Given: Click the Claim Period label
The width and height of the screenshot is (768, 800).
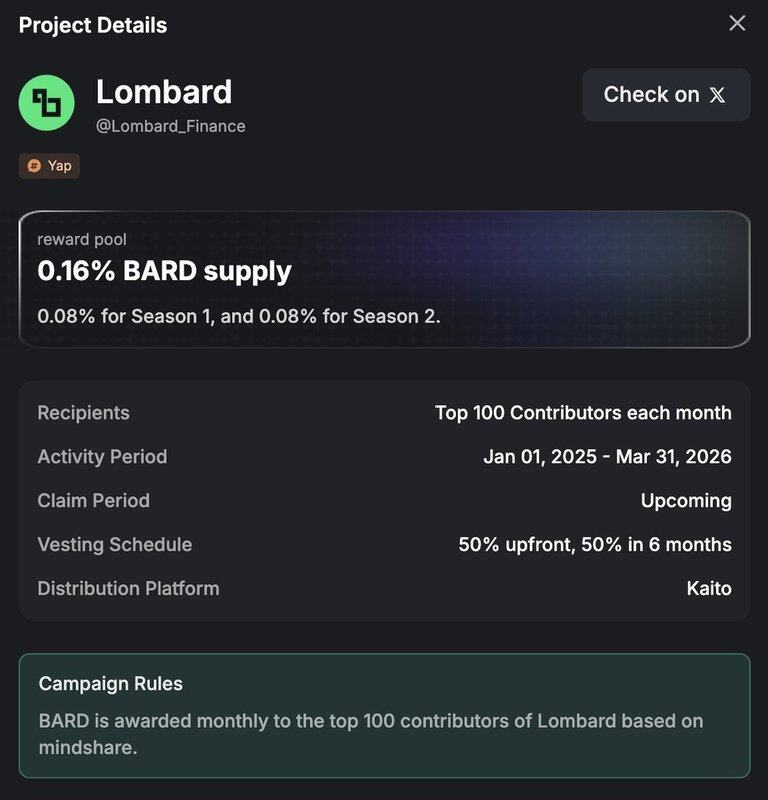Looking at the screenshot, I should [x=93, y=501].
